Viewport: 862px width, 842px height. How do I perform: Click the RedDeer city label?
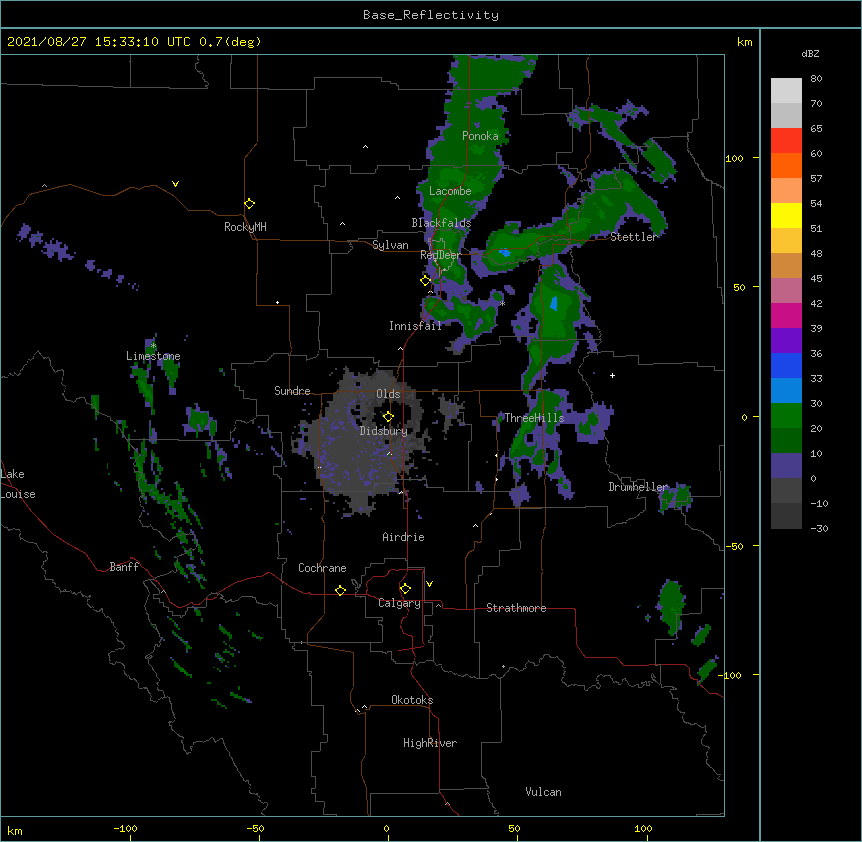[440, 255]
